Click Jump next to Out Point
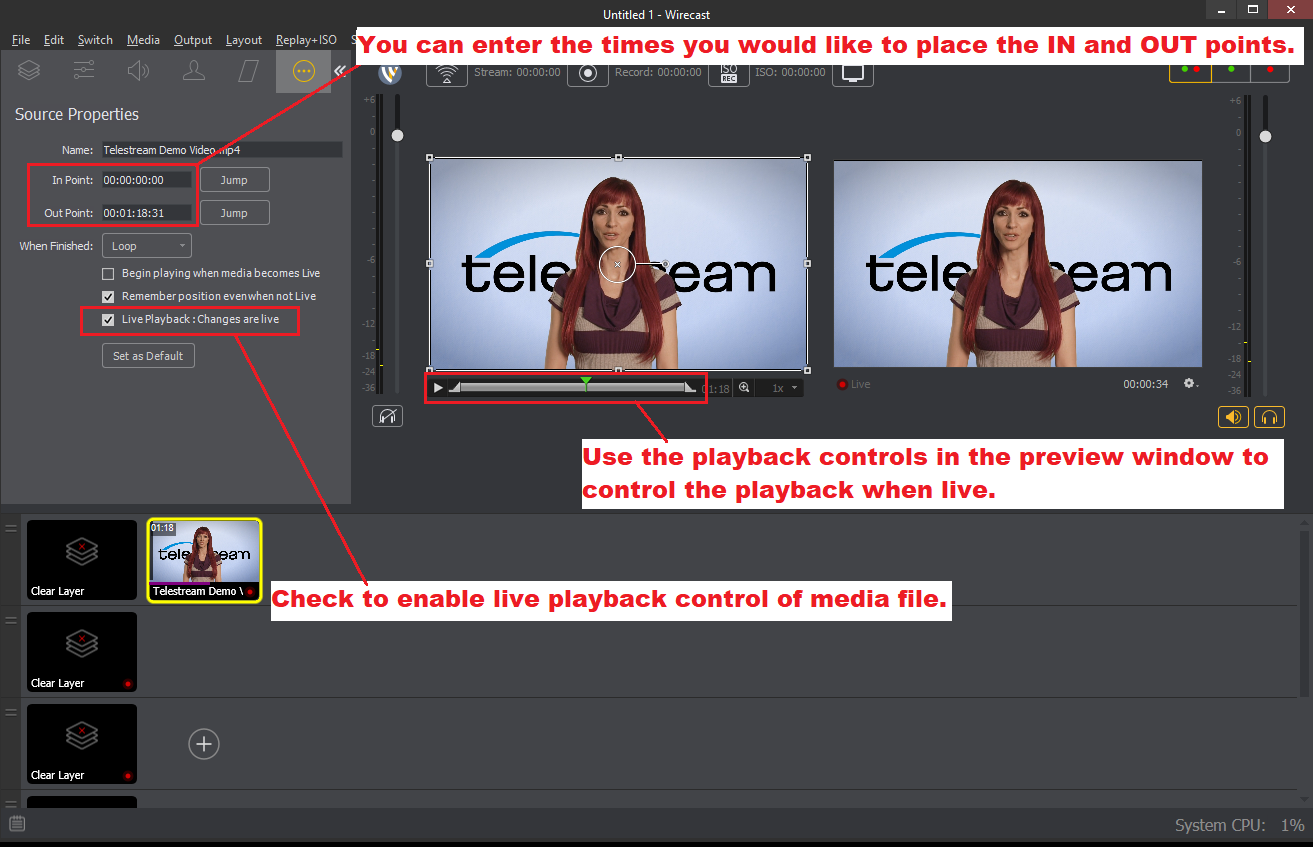 click(235, 213)
